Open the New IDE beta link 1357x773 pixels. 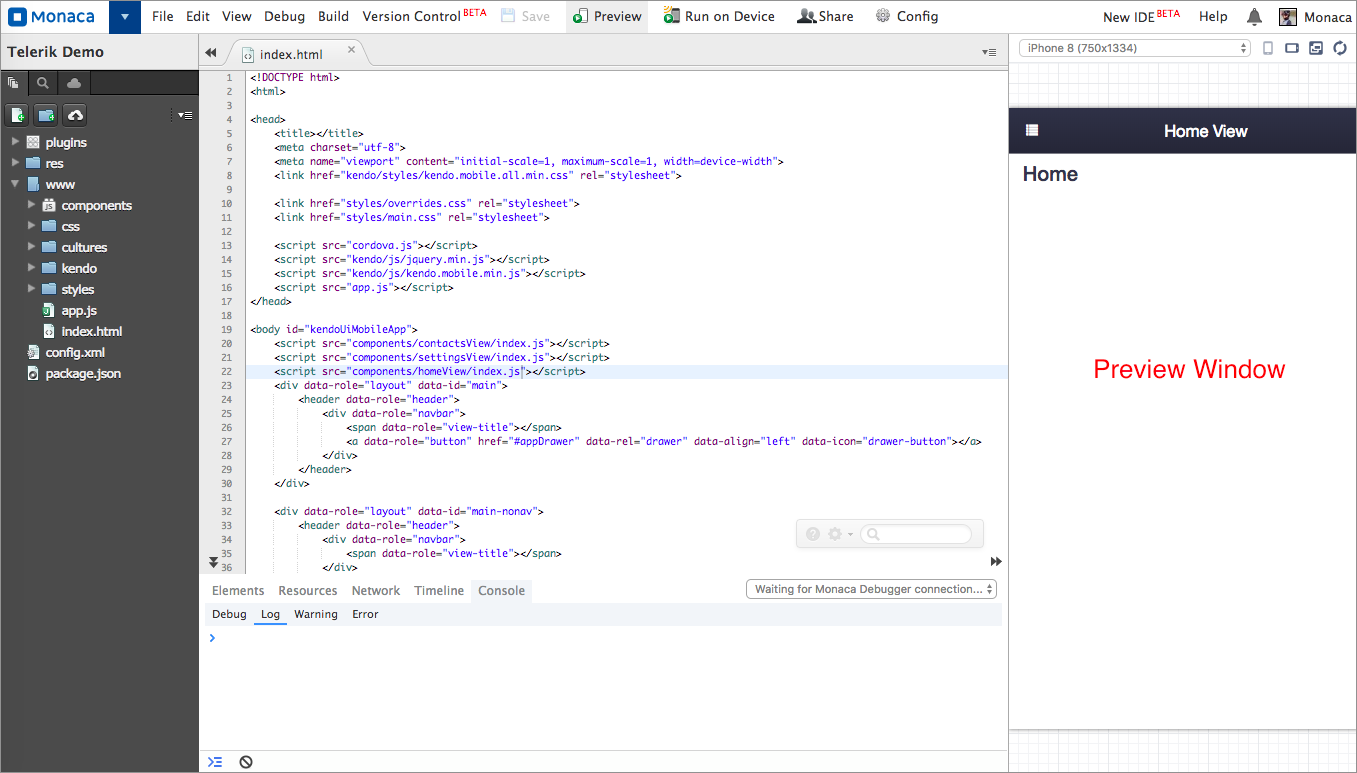[1141, 16]
